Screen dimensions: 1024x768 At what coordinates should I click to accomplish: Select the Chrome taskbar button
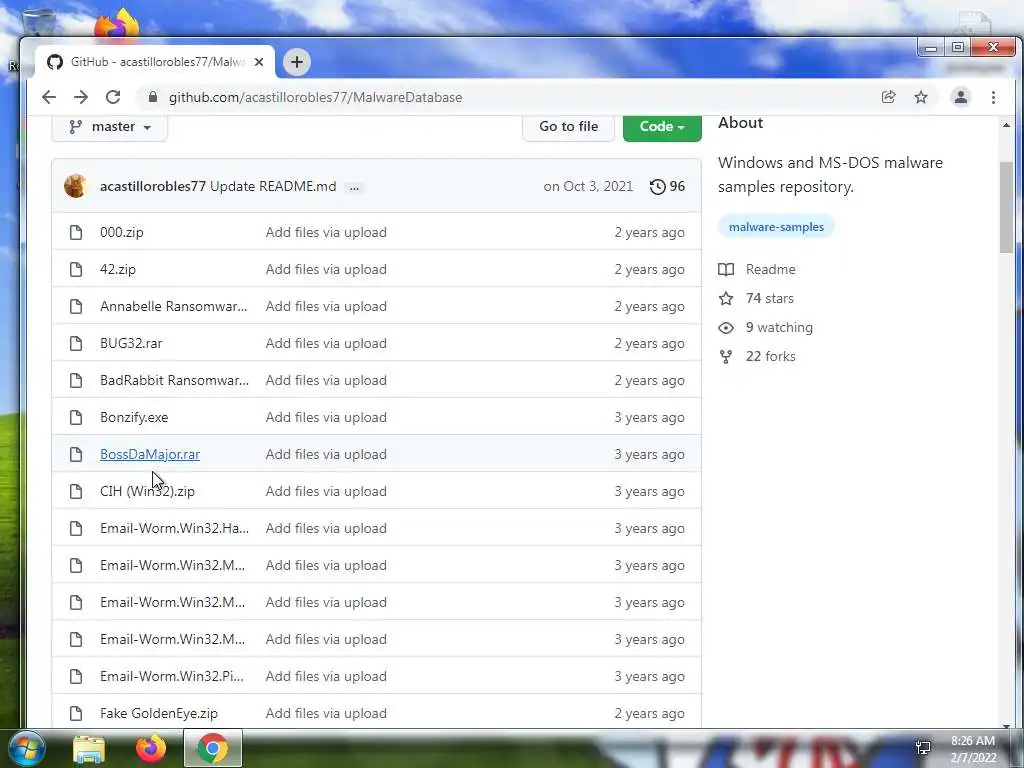(x=213, y=748)
